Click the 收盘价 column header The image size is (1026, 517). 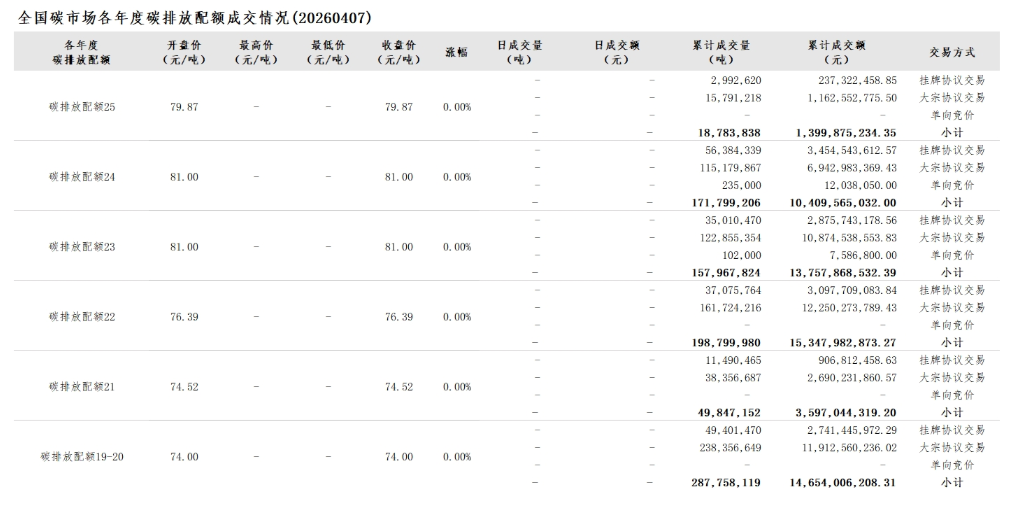(x=399, y=52)
